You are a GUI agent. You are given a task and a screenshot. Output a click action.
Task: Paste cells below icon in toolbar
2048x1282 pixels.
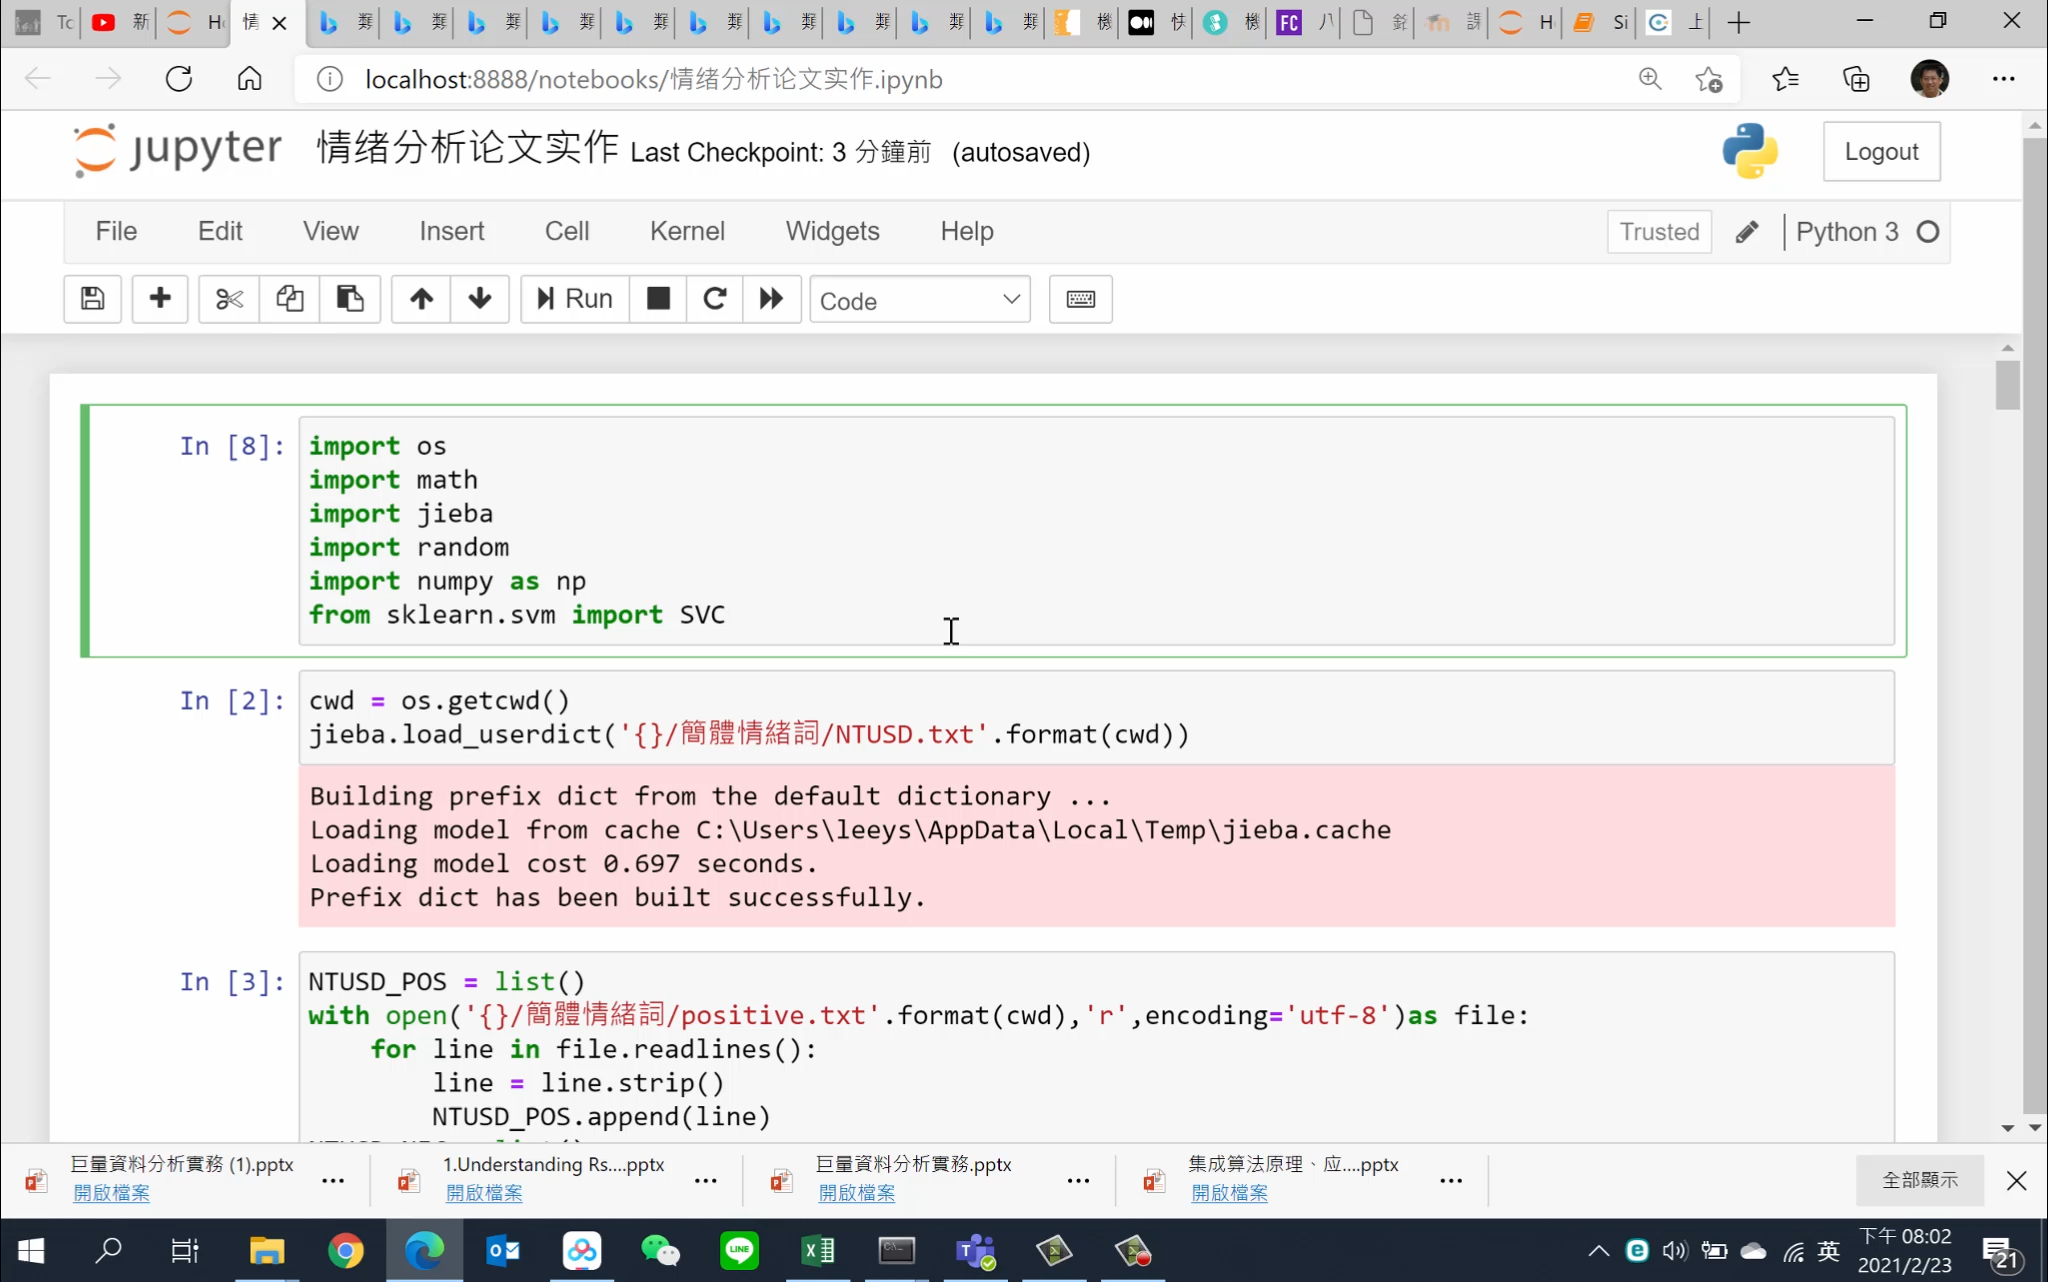[350, 299]
